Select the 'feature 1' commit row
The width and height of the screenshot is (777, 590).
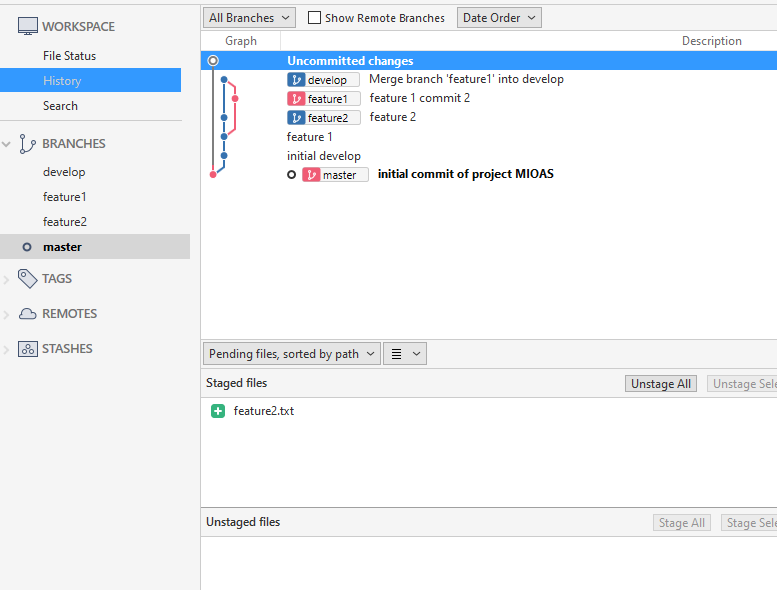(489, 137)
